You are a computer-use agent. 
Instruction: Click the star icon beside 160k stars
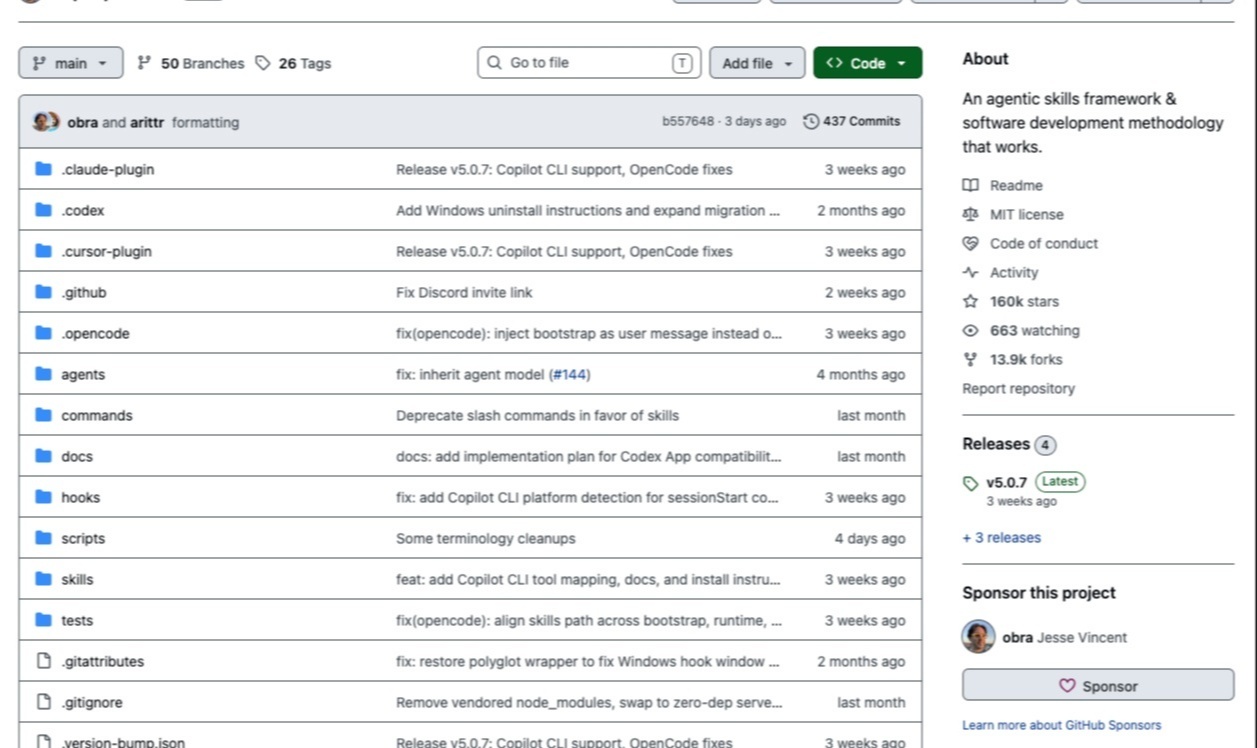tap(970, 301)
